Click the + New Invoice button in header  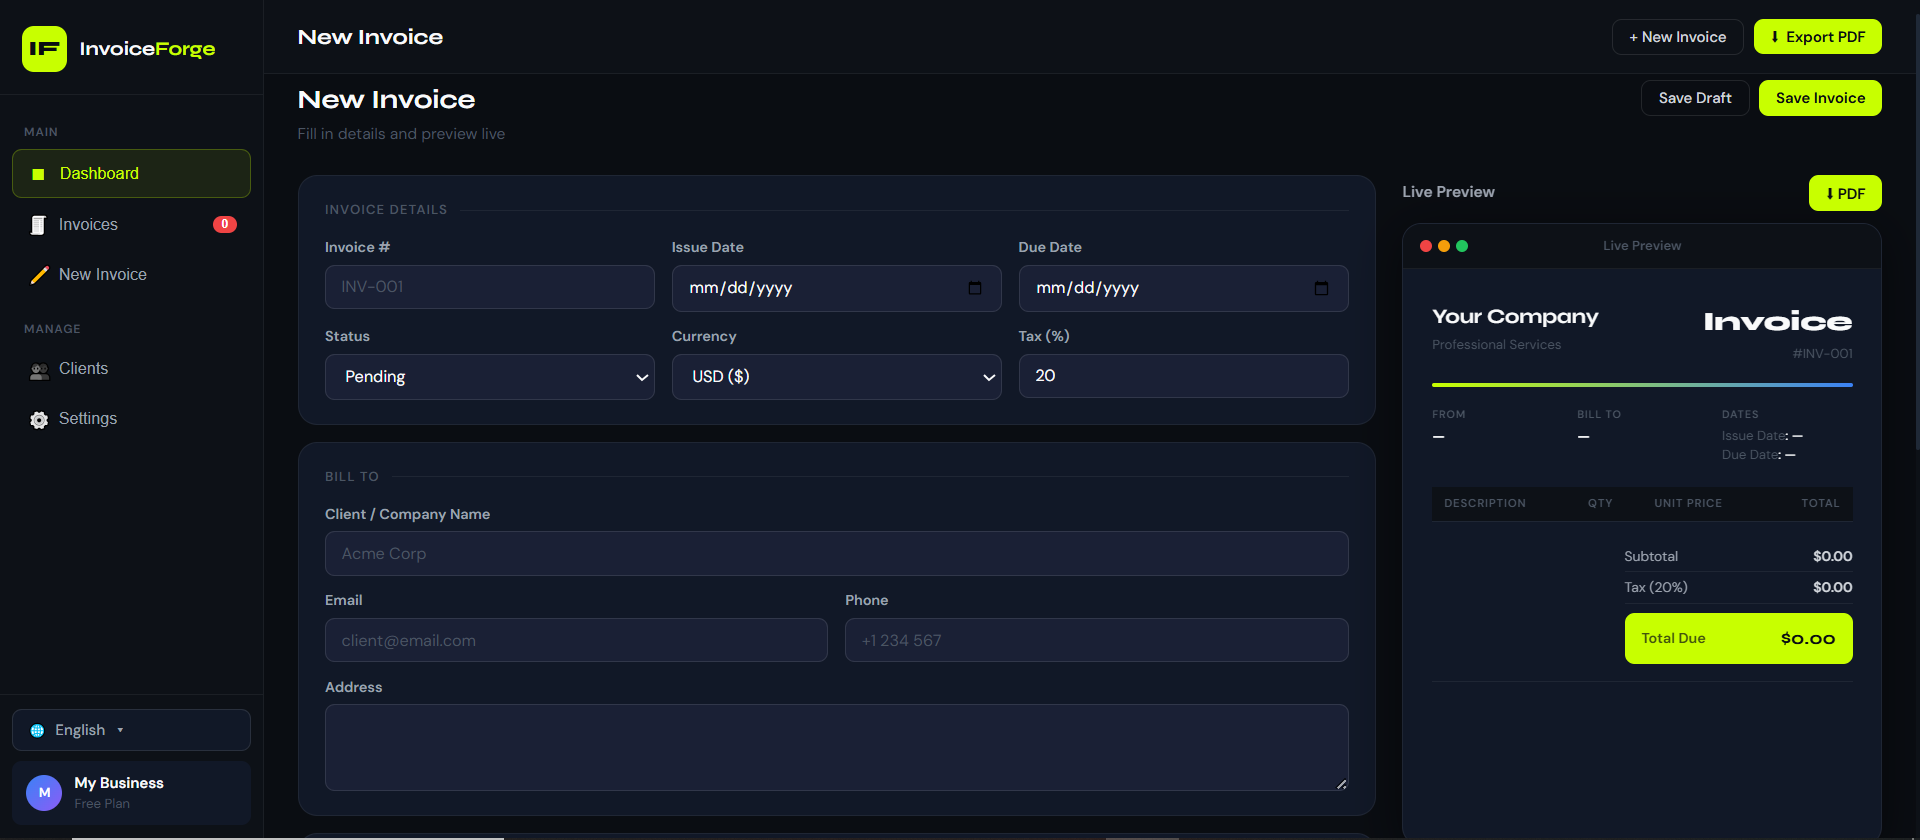[x=1678, y=37]
